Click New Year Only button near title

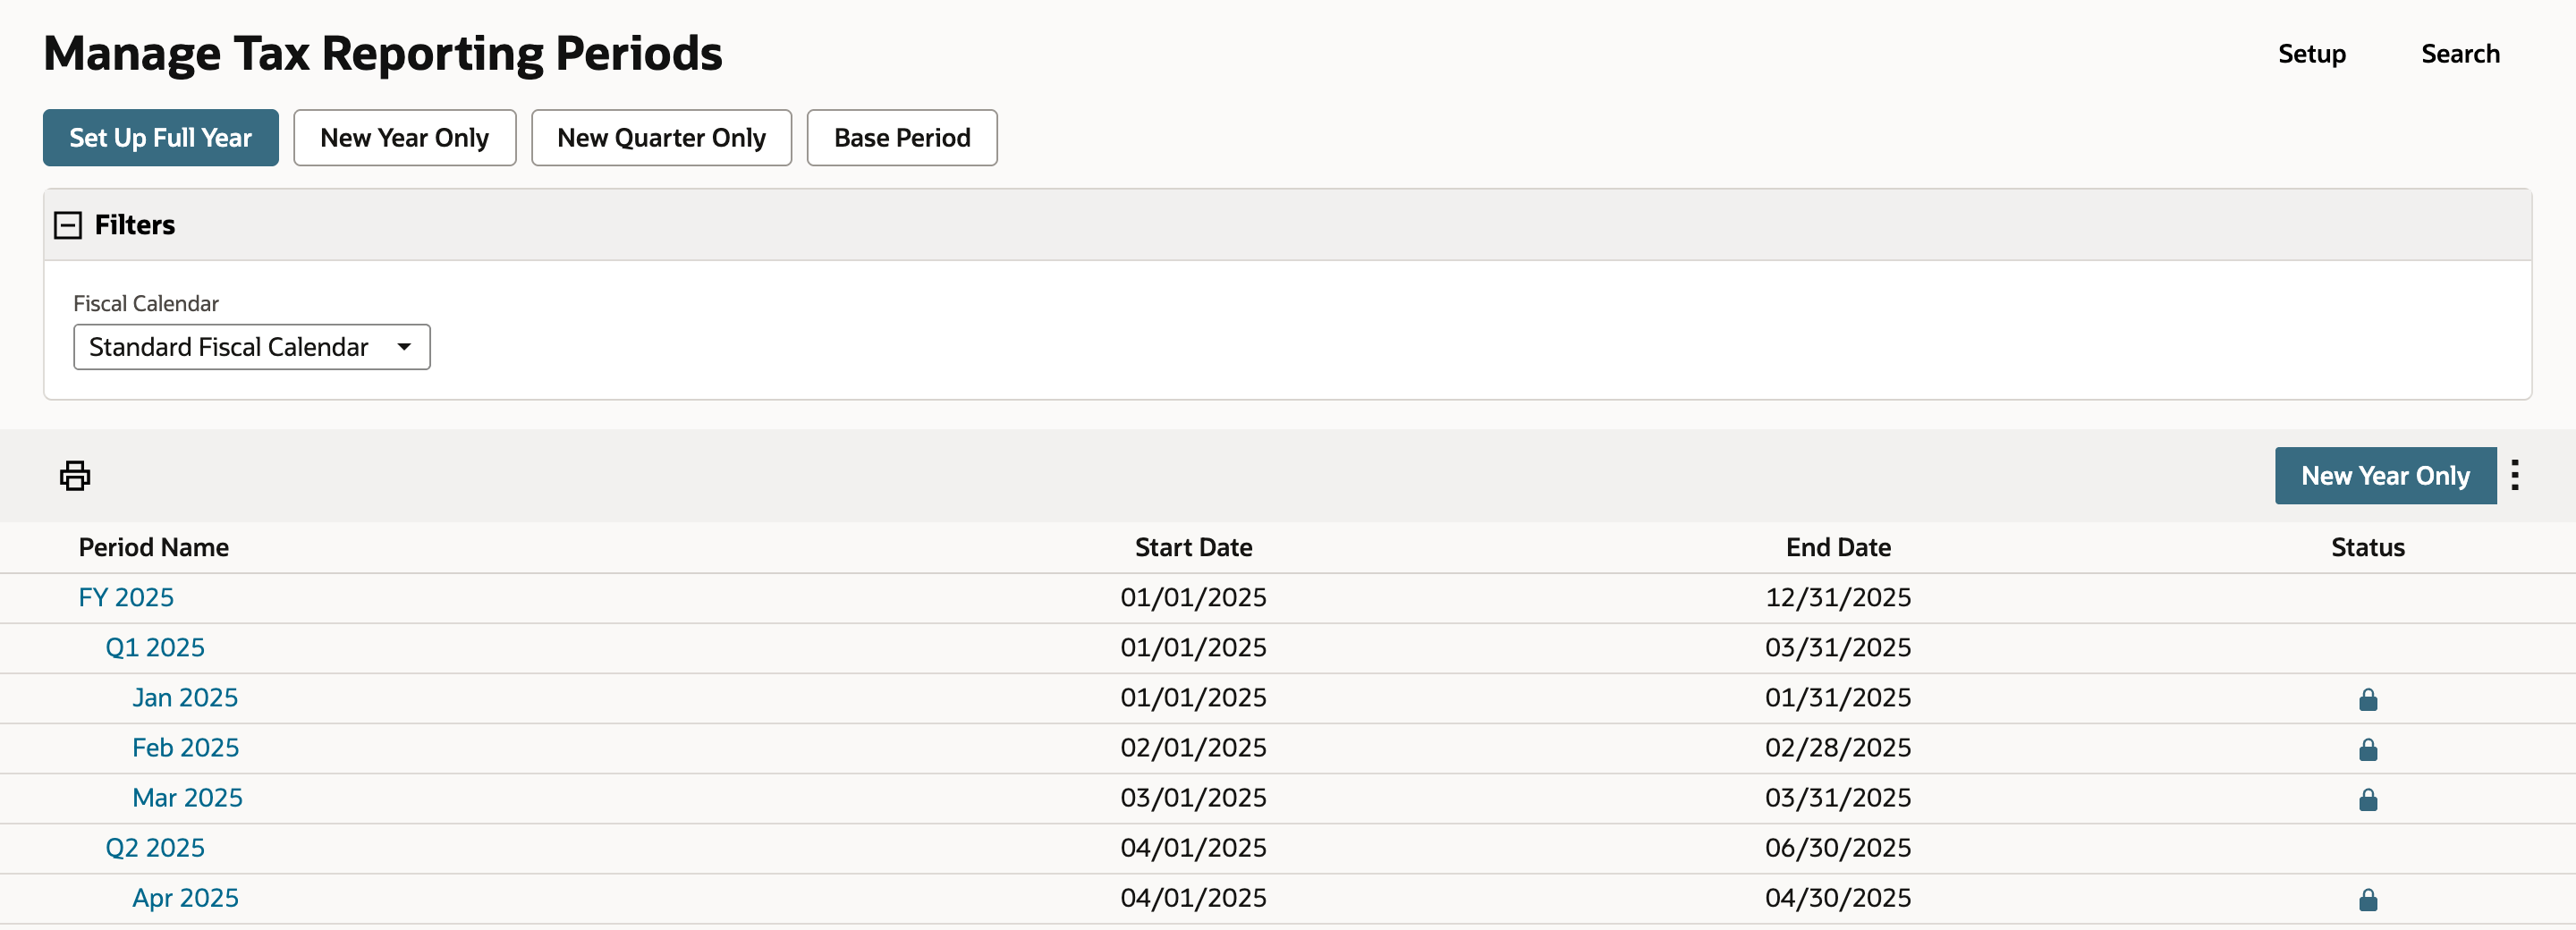[404, 138]
